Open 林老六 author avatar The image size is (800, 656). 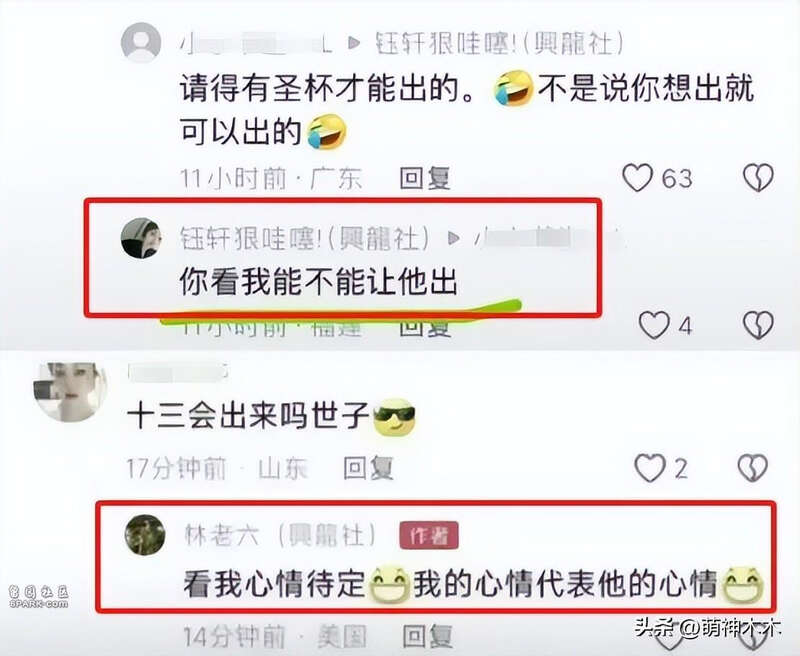click(x=145, y=535)
